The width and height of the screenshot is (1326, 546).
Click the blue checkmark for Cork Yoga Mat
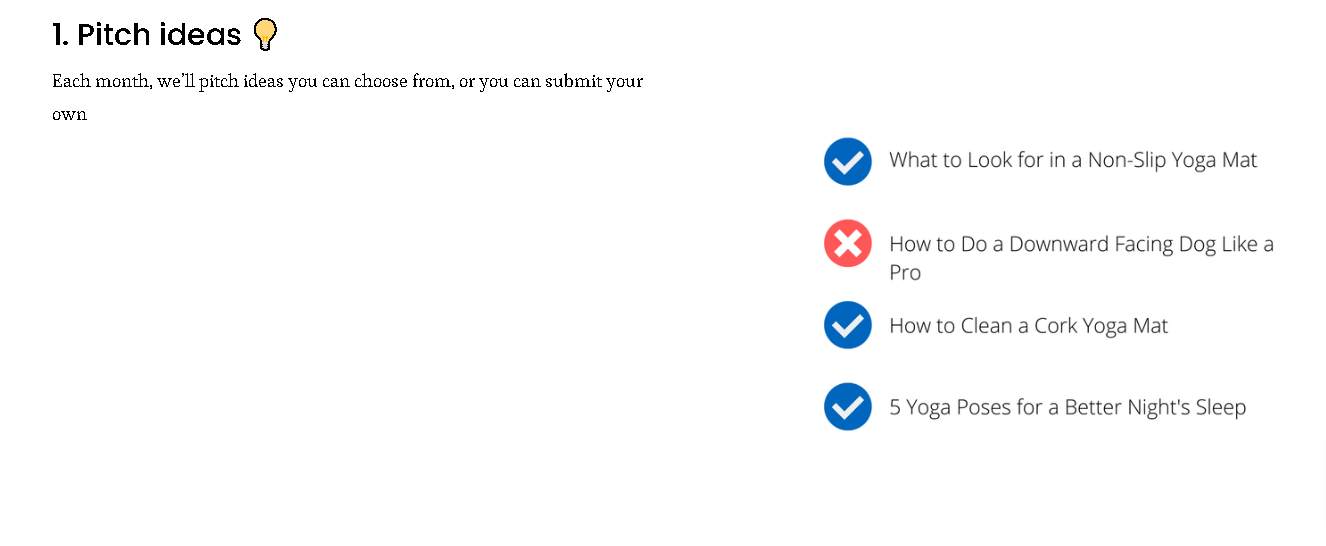(x=848, y=325)
